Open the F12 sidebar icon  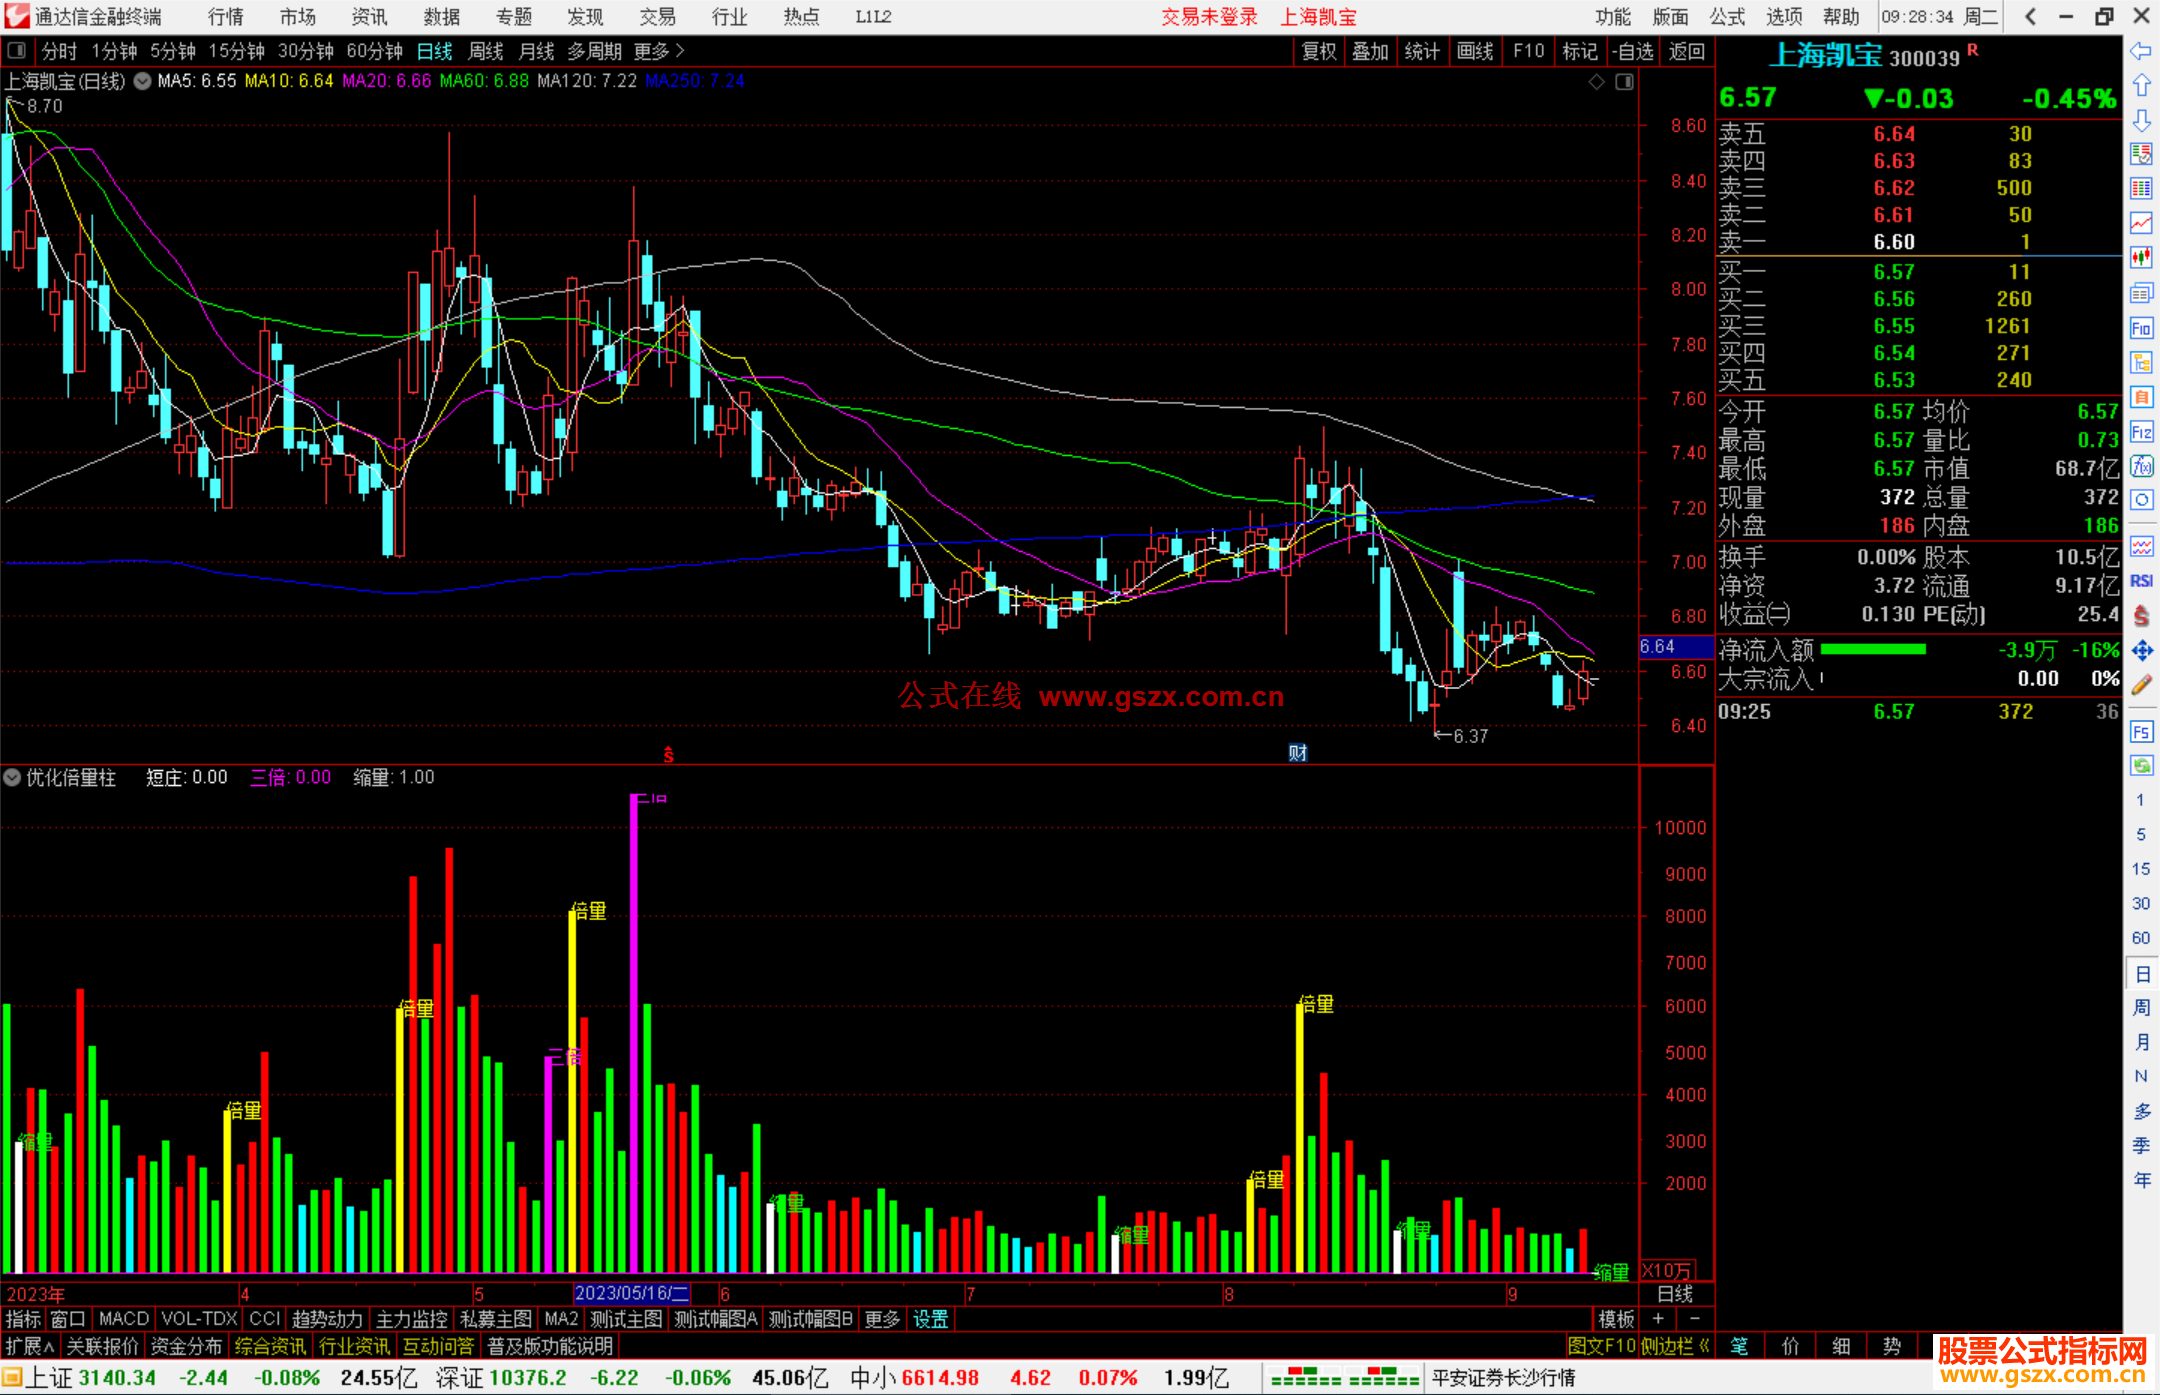pos(2141,432)
